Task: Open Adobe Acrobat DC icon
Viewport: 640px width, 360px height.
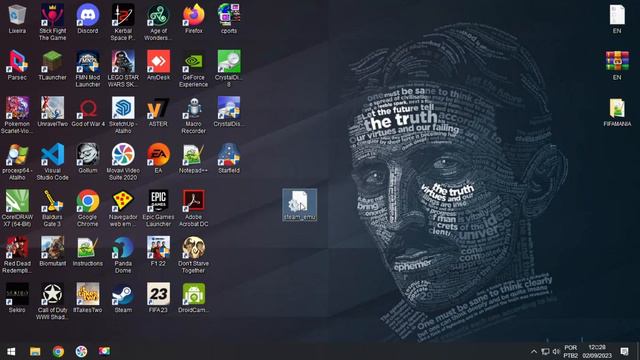Action: coord(193,209)
